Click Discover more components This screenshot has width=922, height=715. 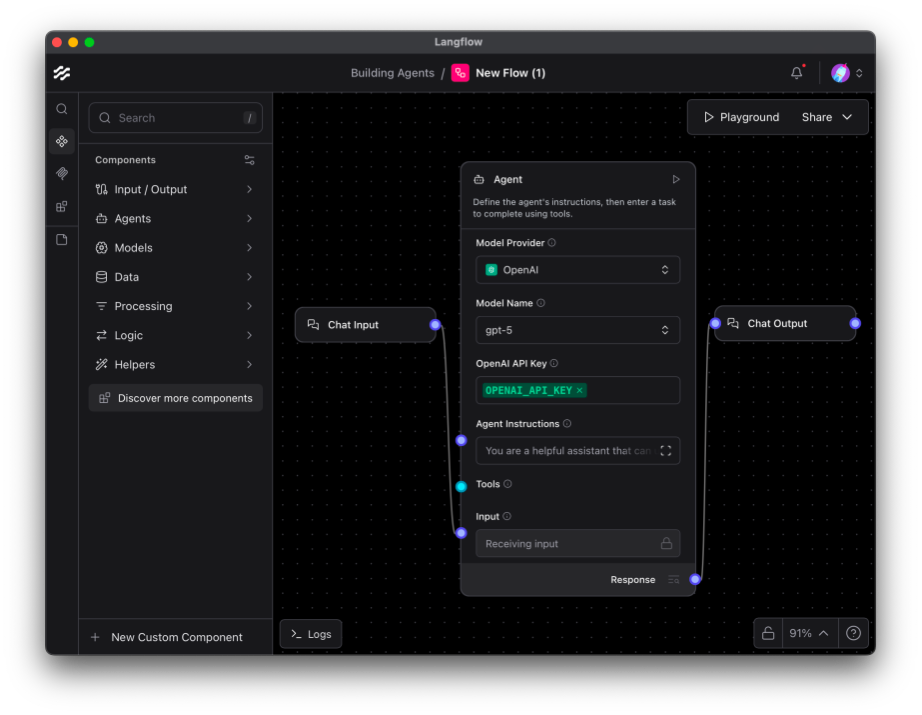[175, 397]
